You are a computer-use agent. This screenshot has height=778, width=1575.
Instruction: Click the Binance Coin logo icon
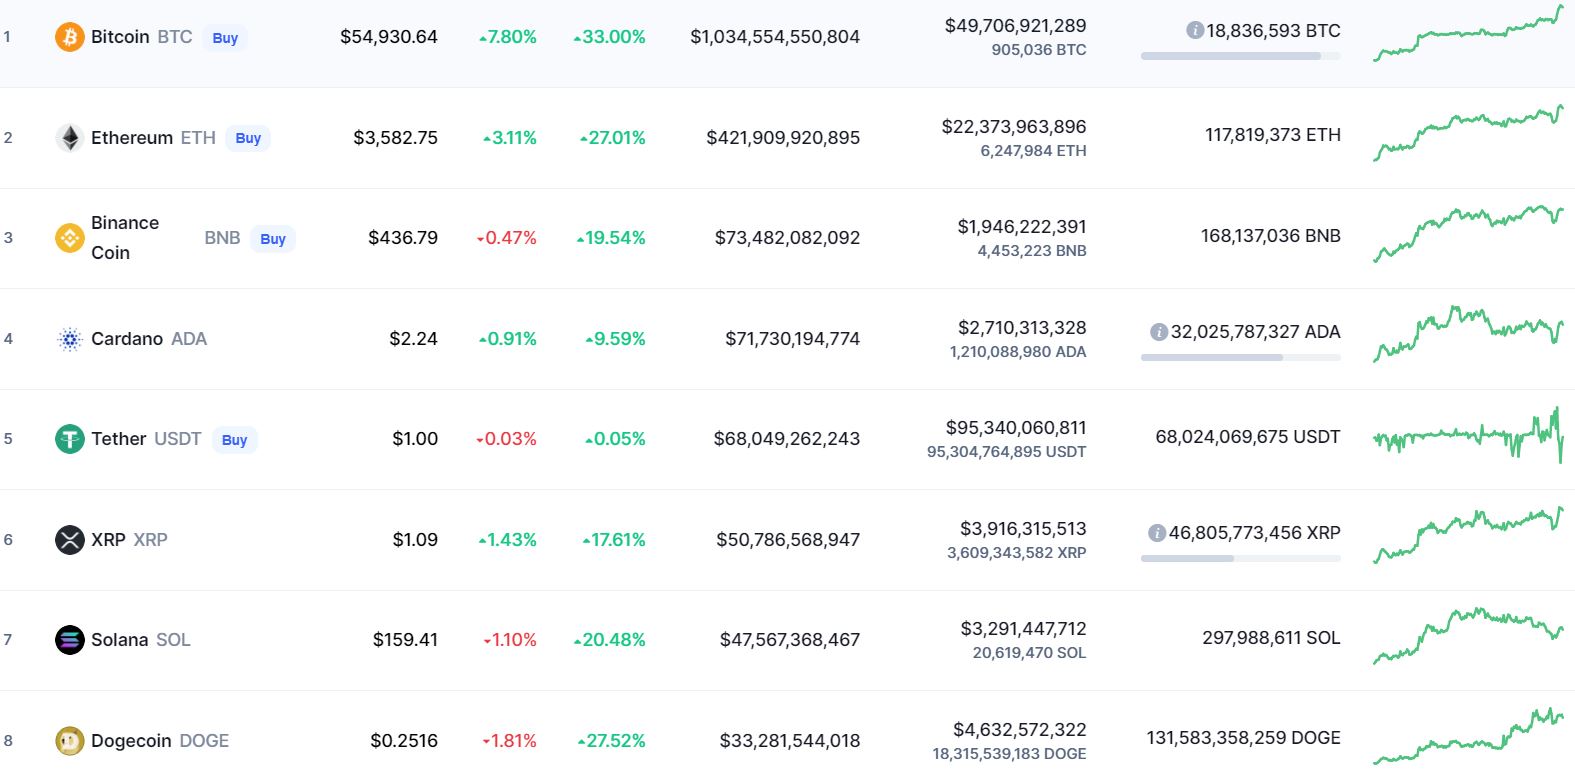(x=69, y=238)
